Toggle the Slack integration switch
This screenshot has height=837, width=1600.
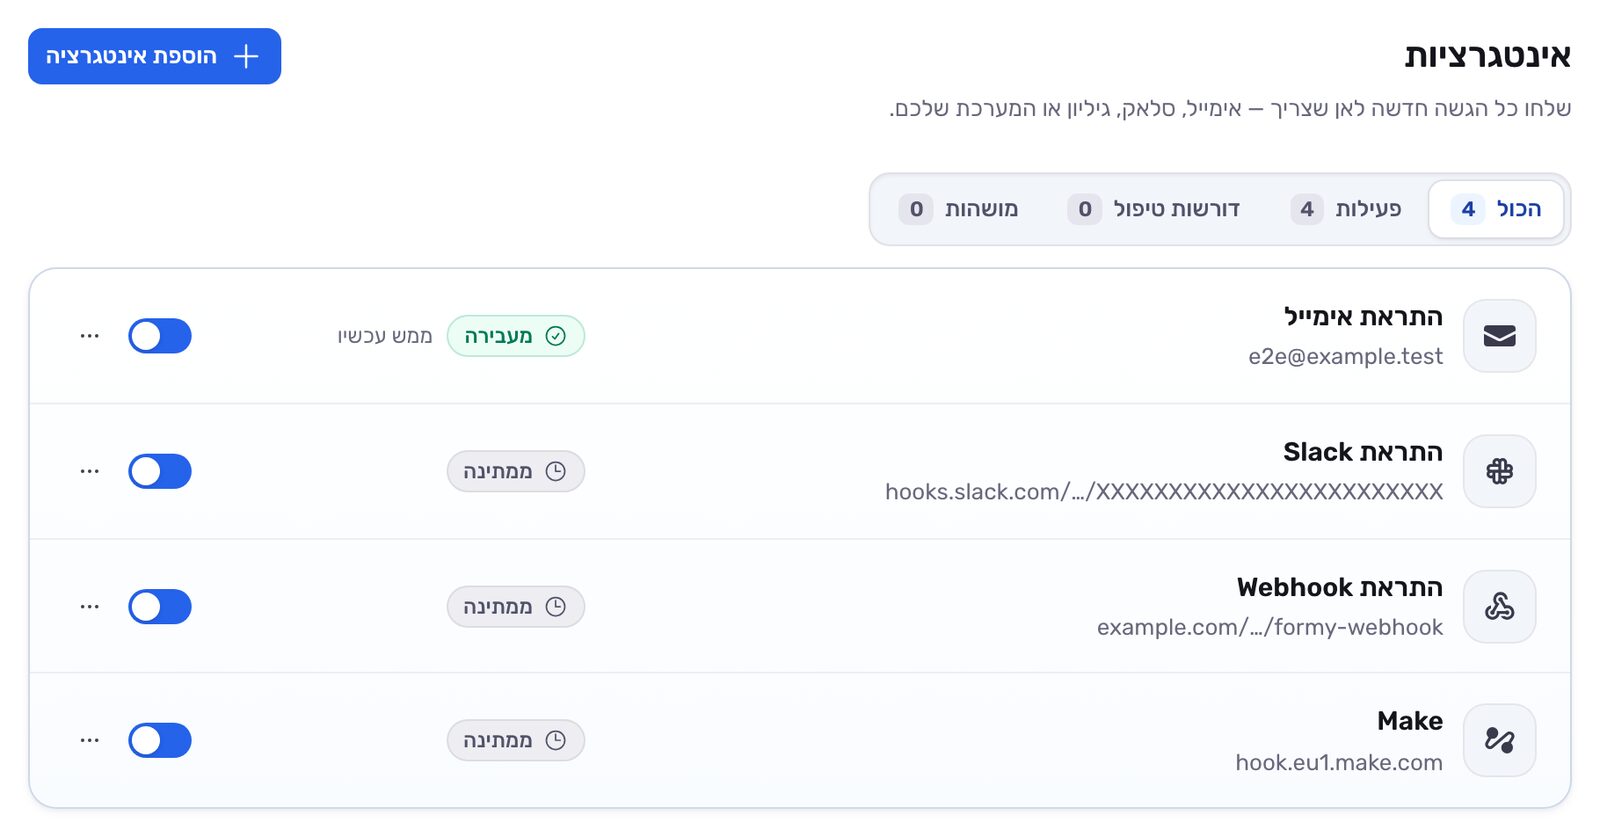(x=160, y=471)
